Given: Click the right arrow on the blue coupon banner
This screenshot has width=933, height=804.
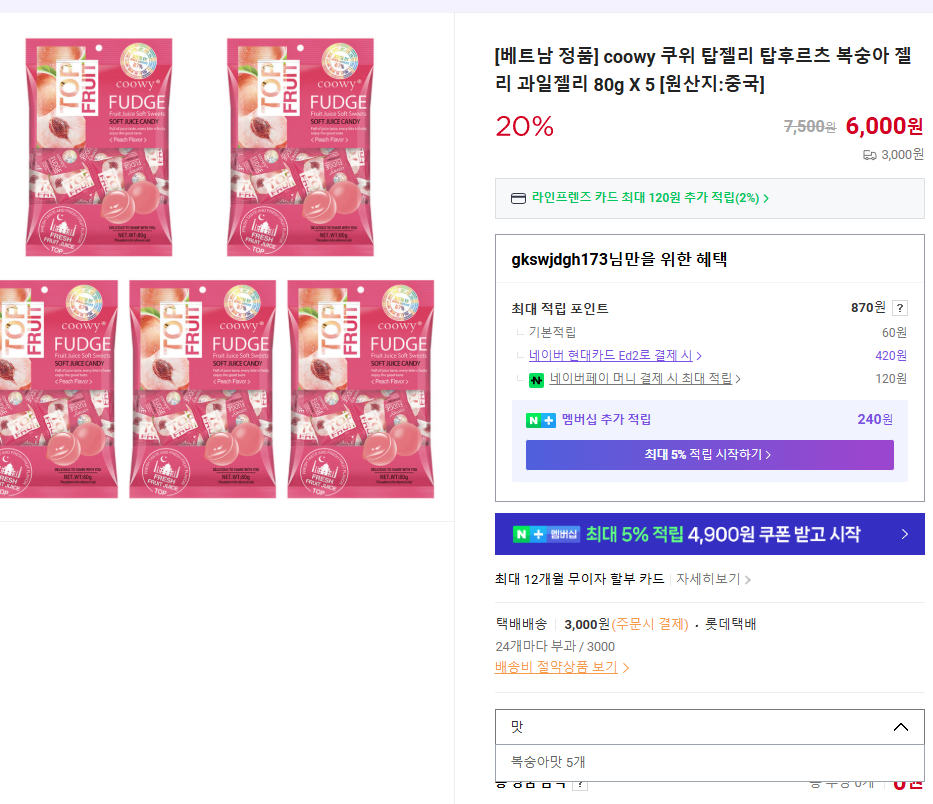Looking at the screenshot, I should (x=905, y=534).
